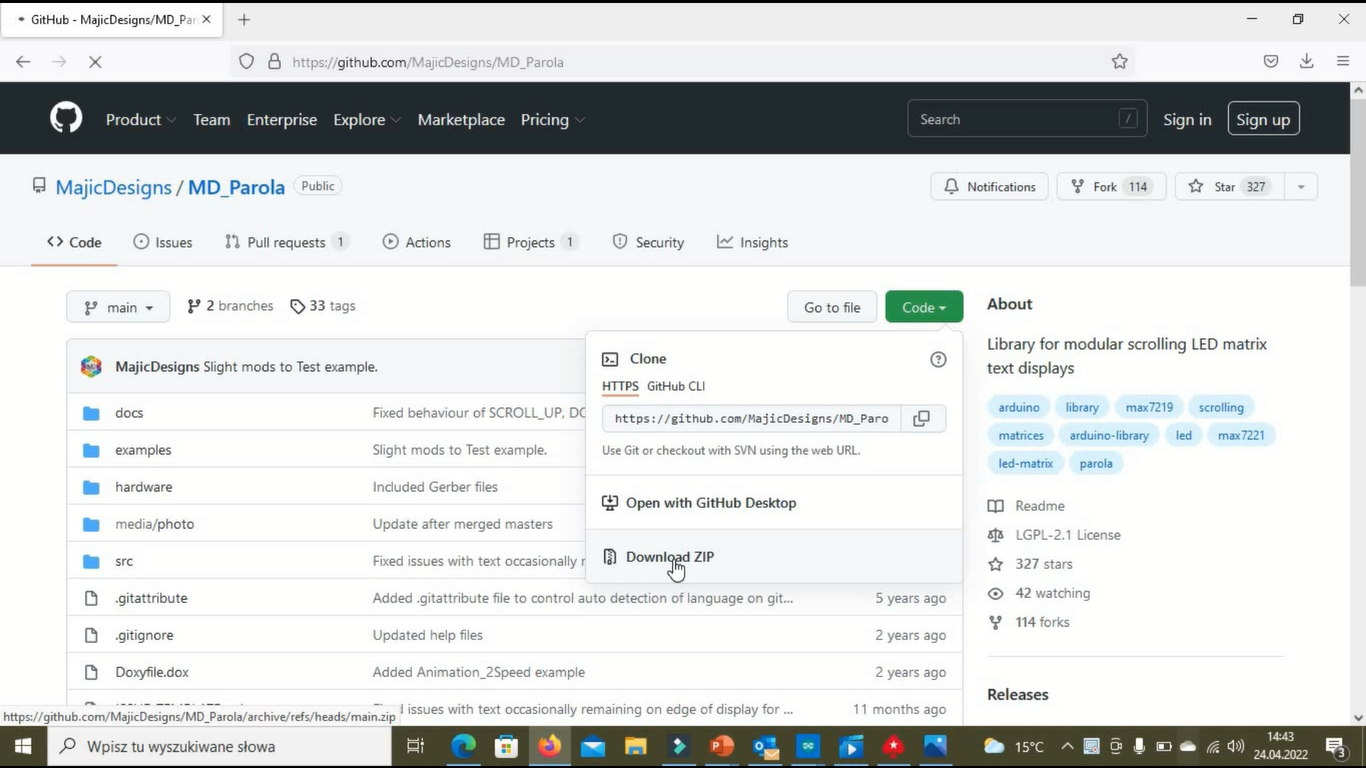This screenshot has height=768, width=1366.
Task: Open the media/photo folder
Action: (x=155, y=524)
